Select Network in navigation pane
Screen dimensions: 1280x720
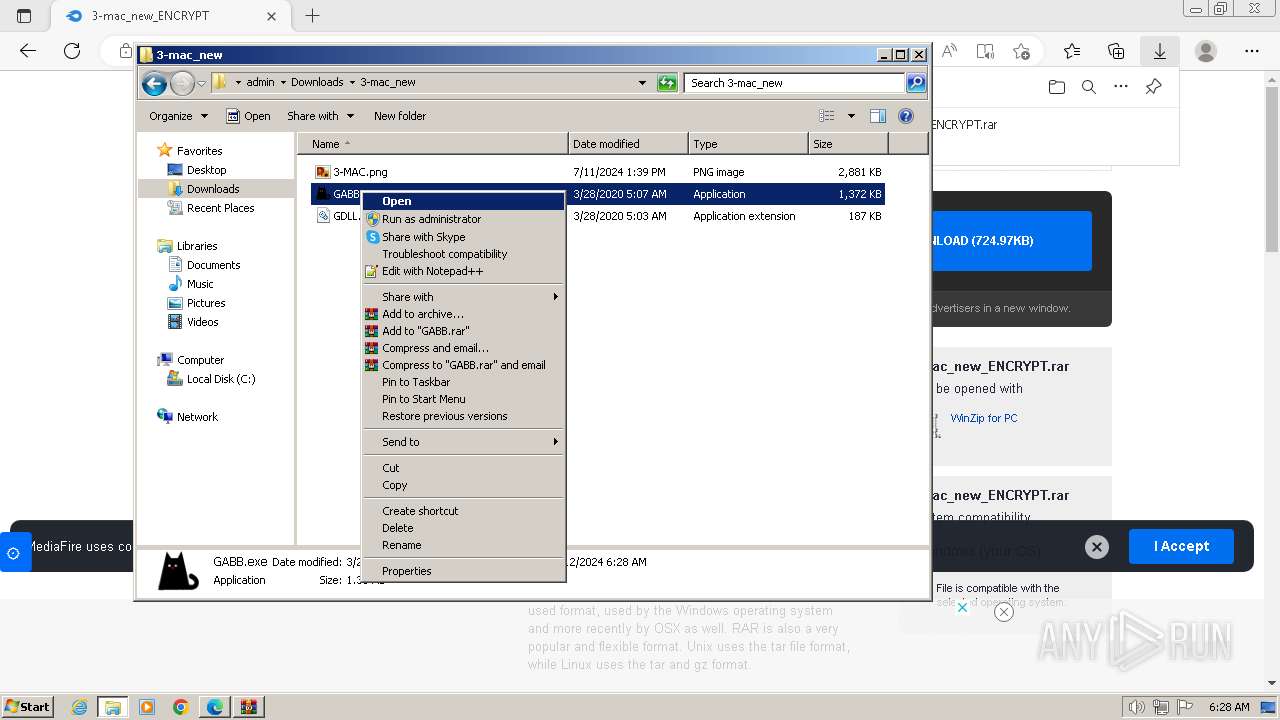point(197,417)
